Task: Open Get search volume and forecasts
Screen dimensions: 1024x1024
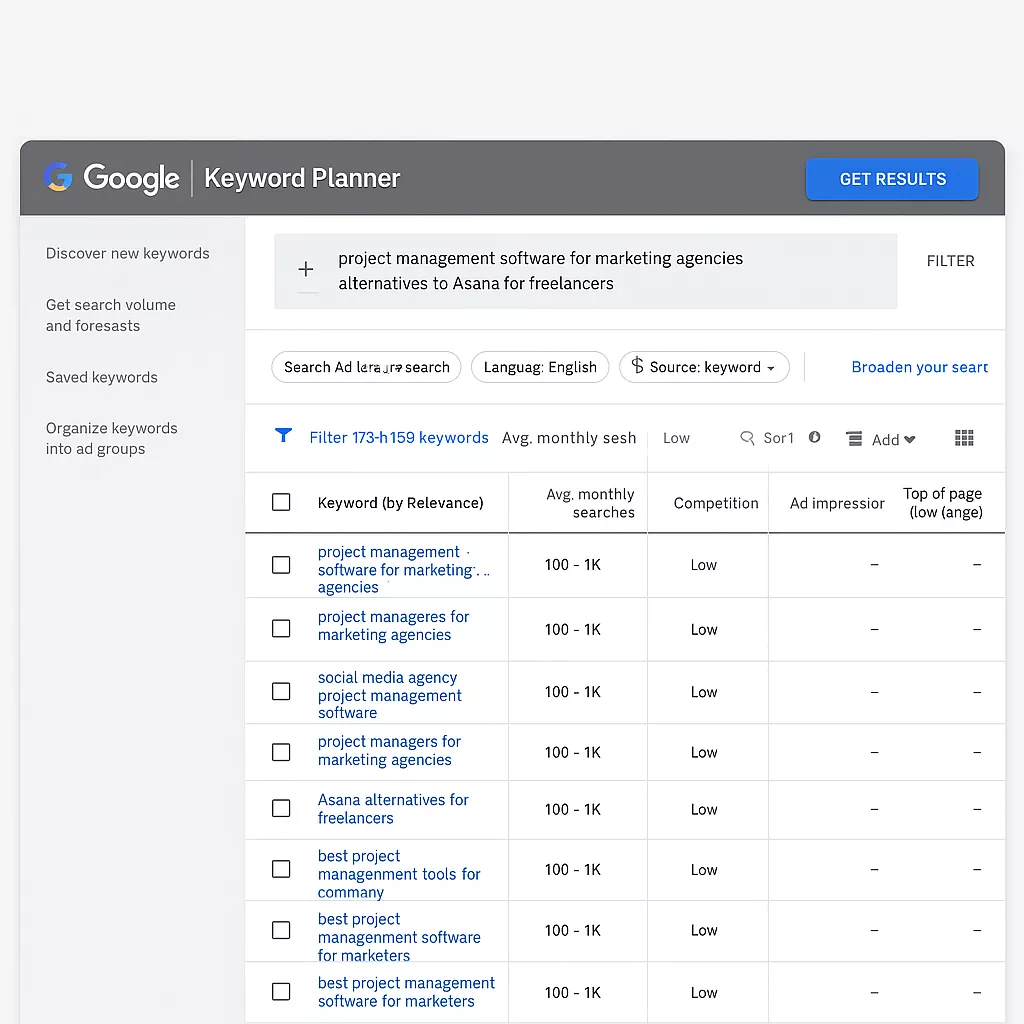Action: tap(111, 315)
